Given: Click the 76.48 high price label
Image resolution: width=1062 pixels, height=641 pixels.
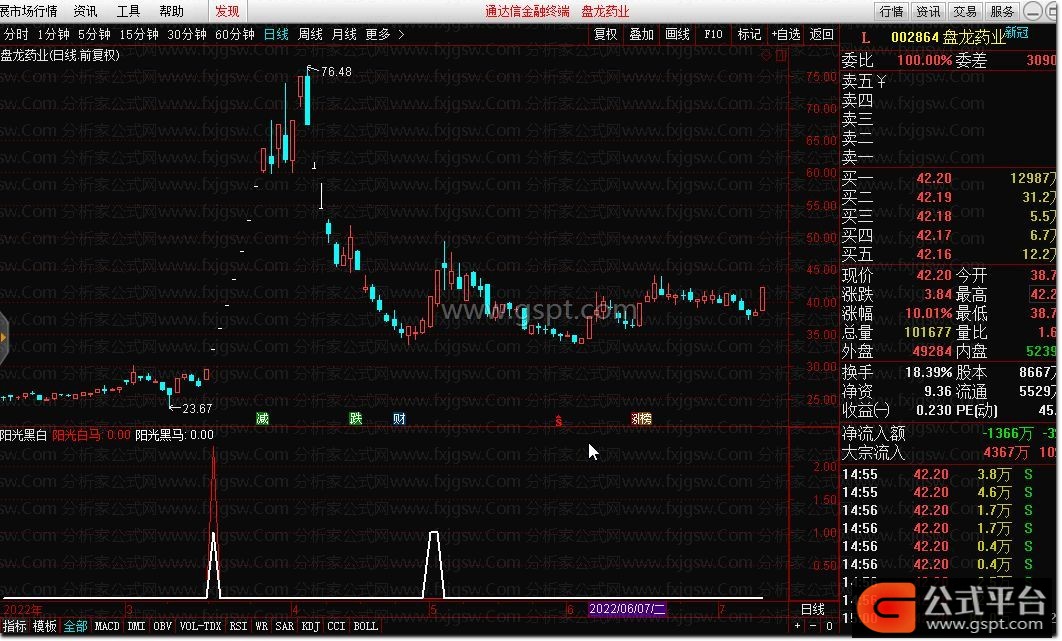Looking at the screenshot, I should pyautogui.click(x=336, y=72).
